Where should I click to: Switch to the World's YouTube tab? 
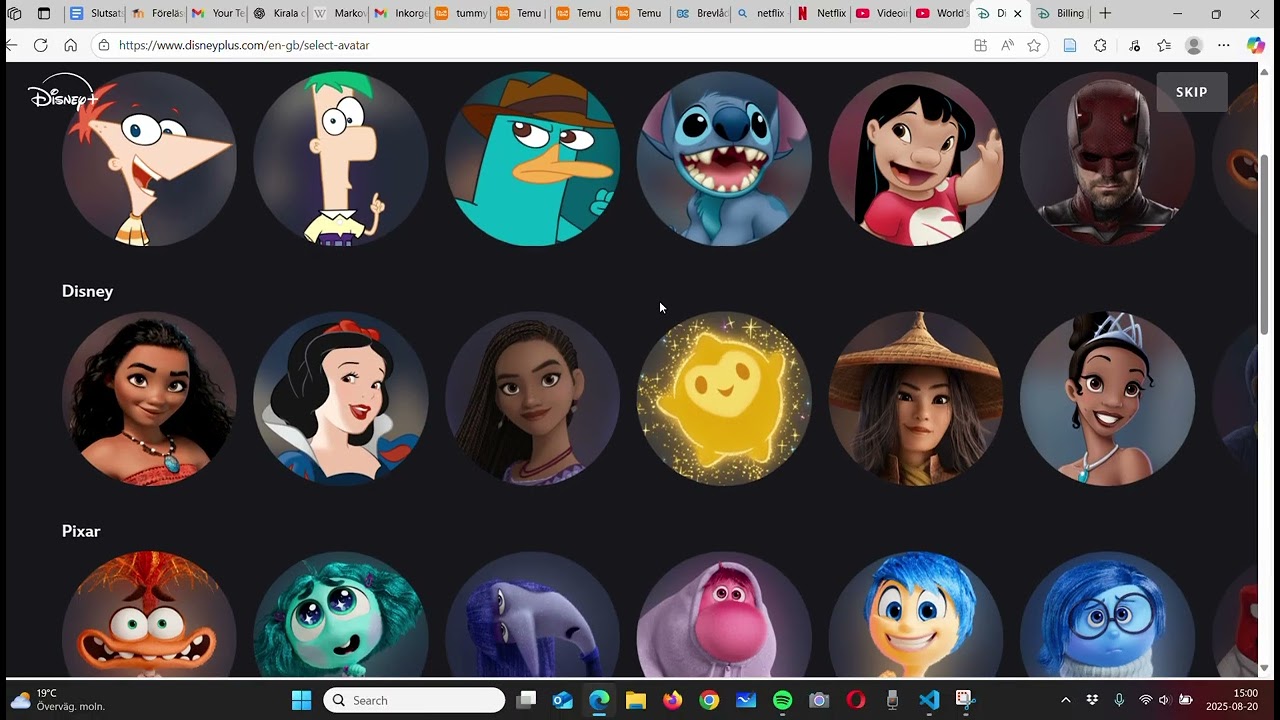coord(941,13)
